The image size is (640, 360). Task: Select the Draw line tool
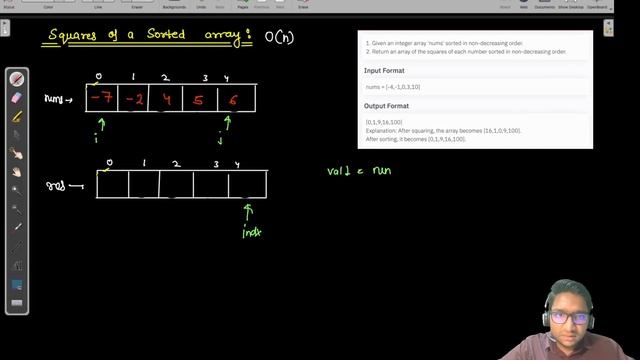(17, 247)
